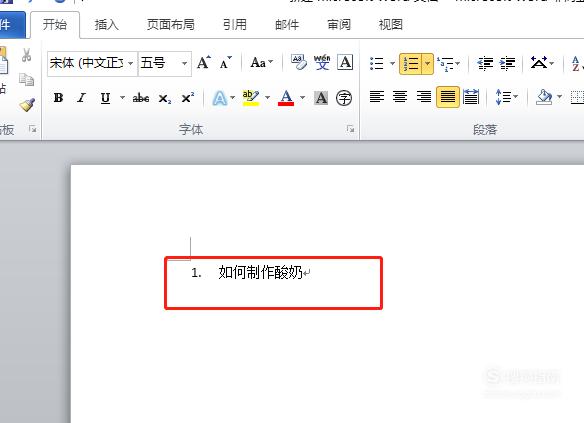Switch to the 引用 tab

(235, 25)
